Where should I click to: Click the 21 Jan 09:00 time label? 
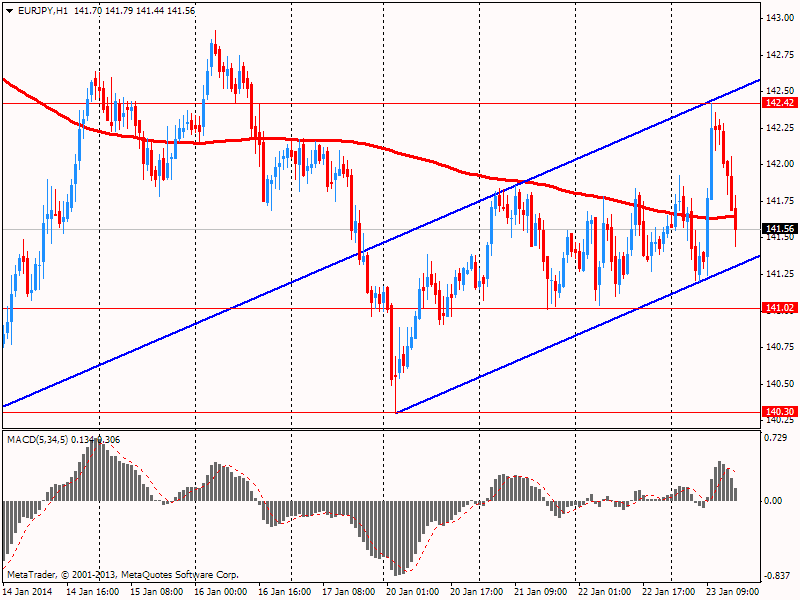pos(541,591)
